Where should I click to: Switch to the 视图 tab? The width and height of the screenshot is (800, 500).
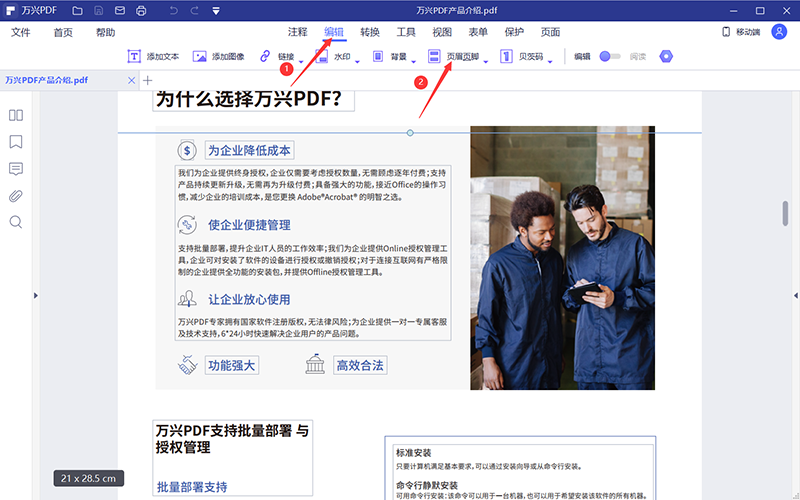point(442,32)
